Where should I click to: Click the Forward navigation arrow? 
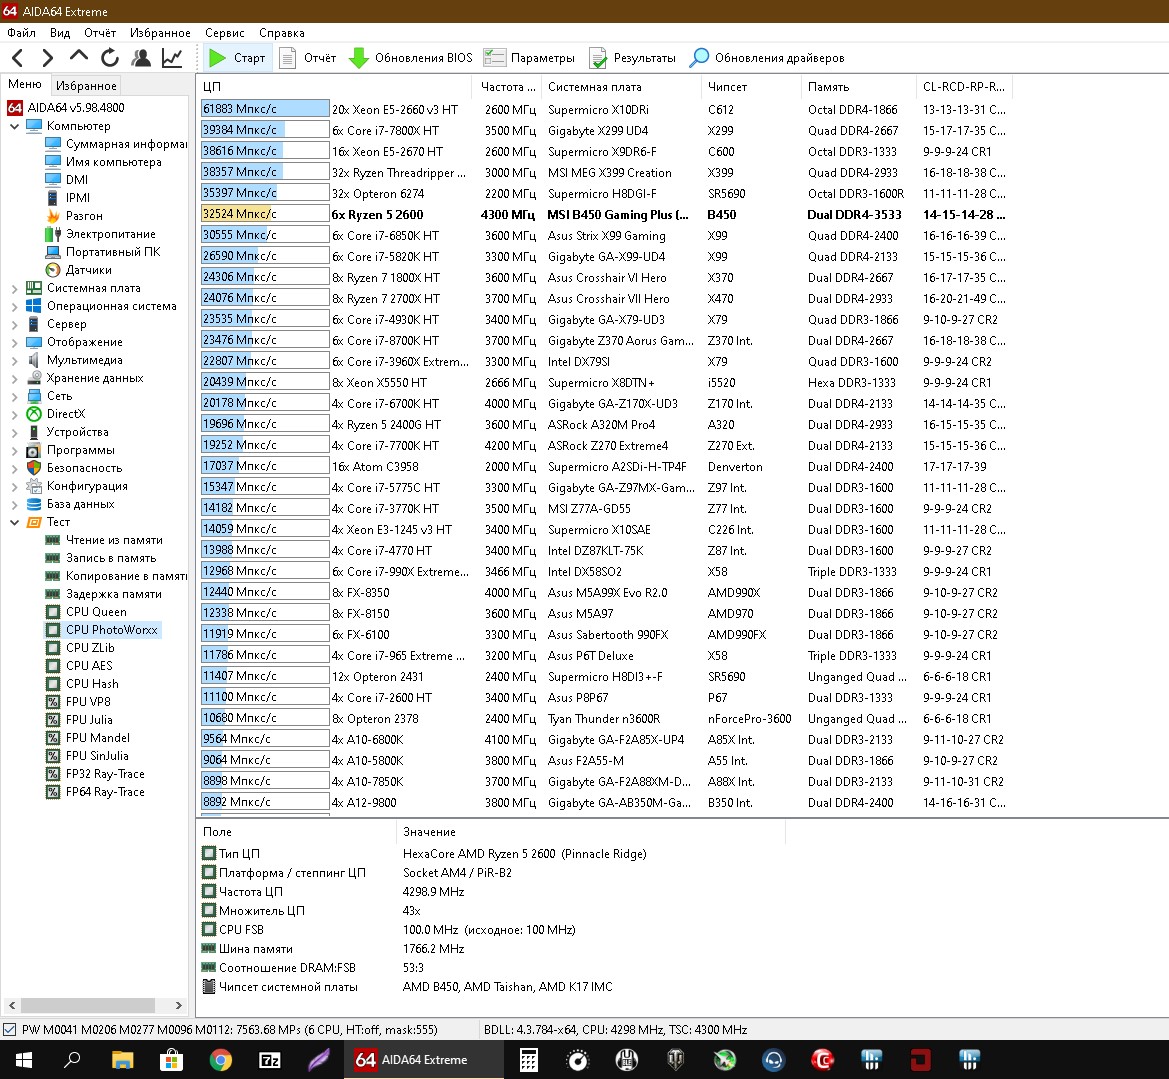(48, 57)
